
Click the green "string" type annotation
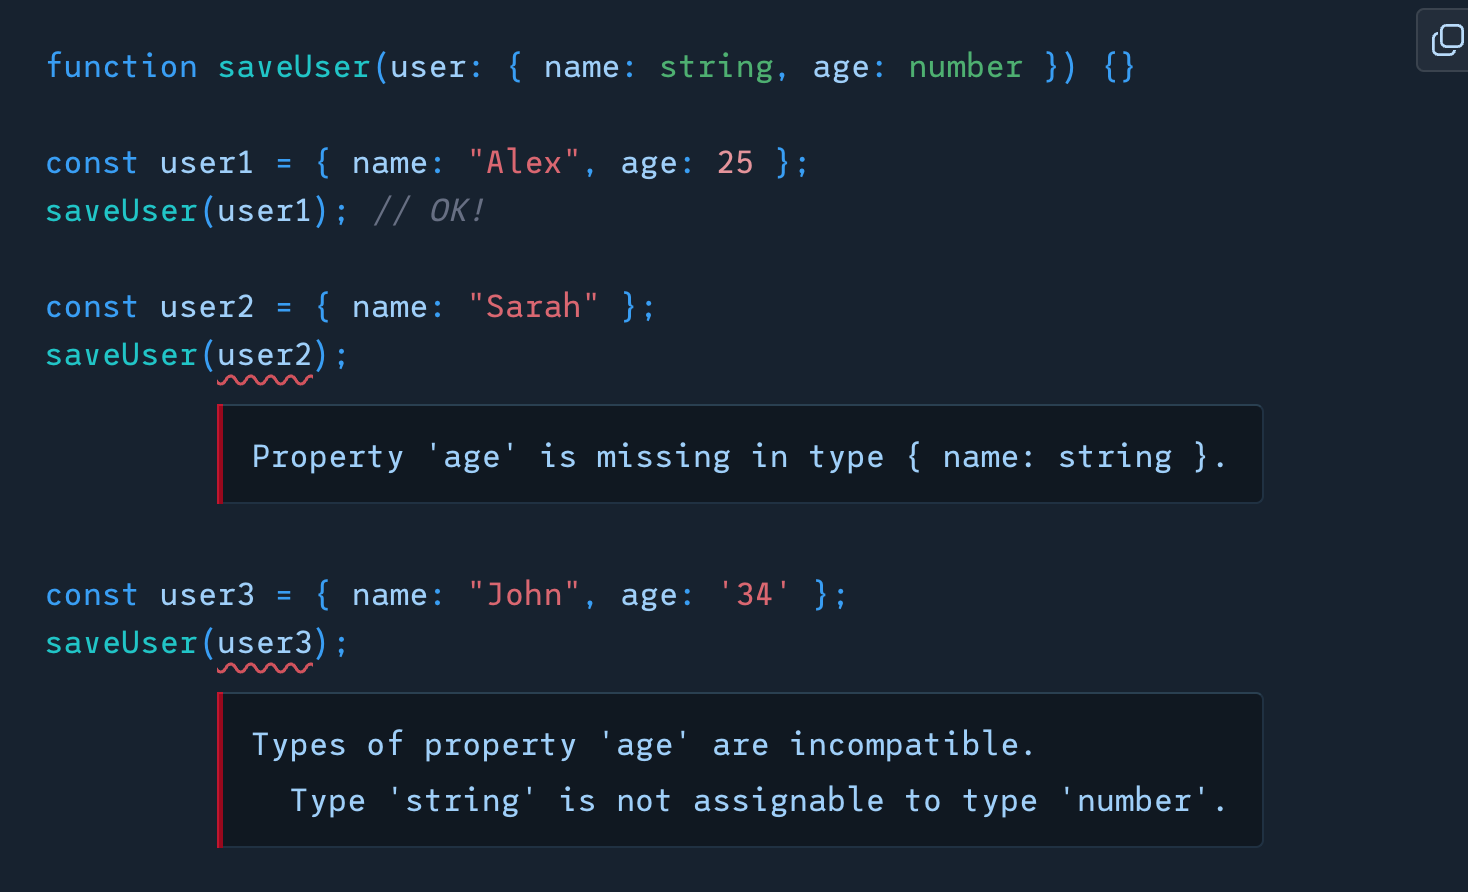pyautogui.click(x=716, y=67)
